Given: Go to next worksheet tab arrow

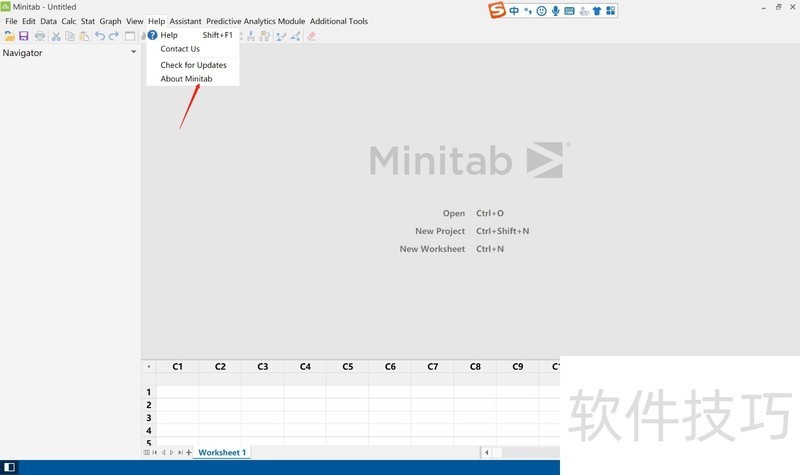Looking at the screenshot, I should (x=171, y=453).
